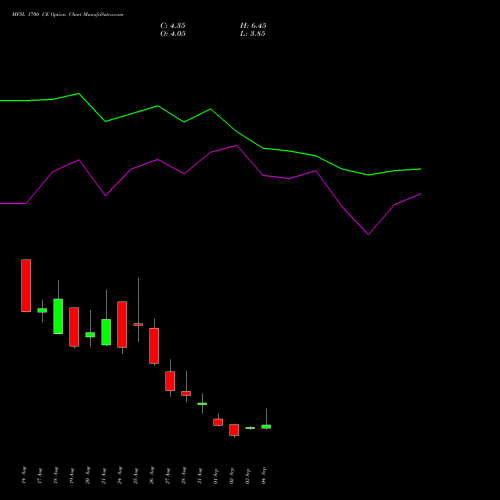Image resolution: width=500 pixels, height=500 pixels.
Task: Click the high value 'H: 6.45'
Action: click(253, 26)
